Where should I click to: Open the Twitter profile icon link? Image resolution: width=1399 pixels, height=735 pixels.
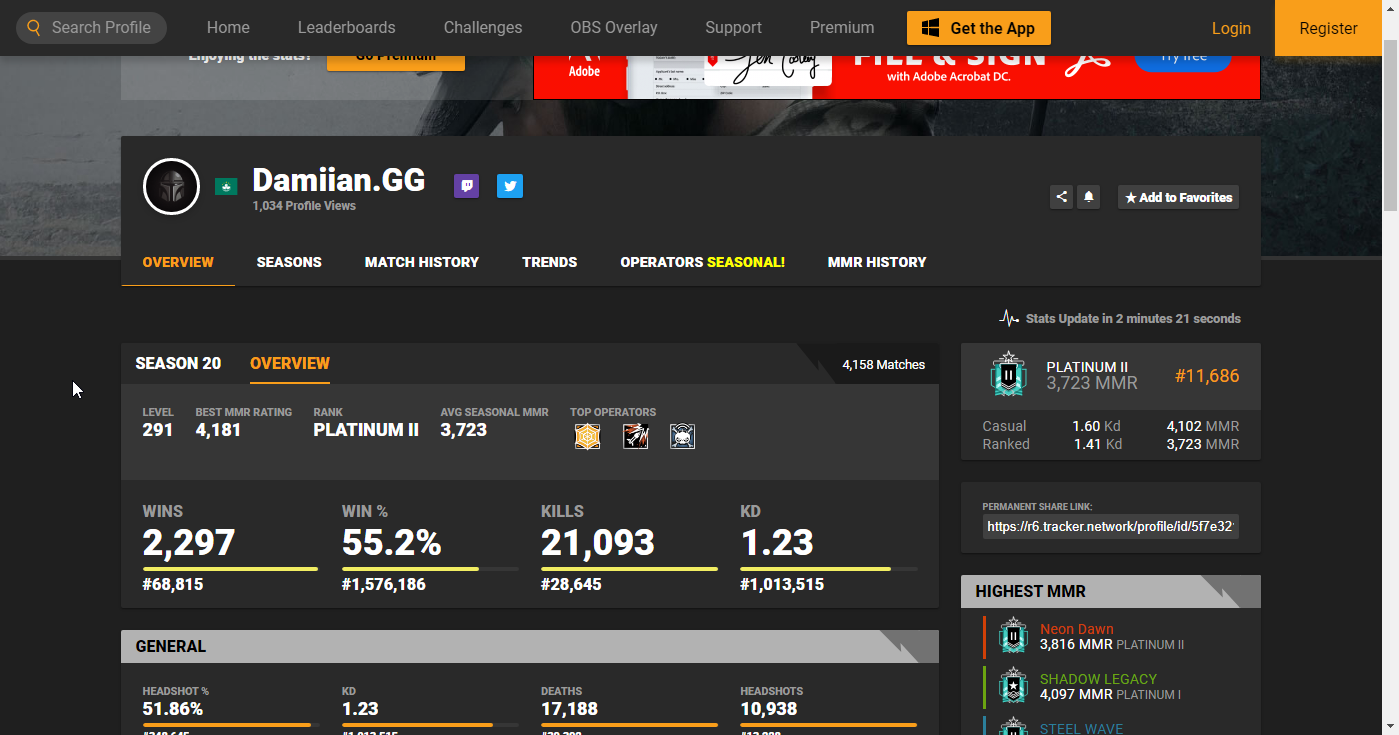pos(510,186)
